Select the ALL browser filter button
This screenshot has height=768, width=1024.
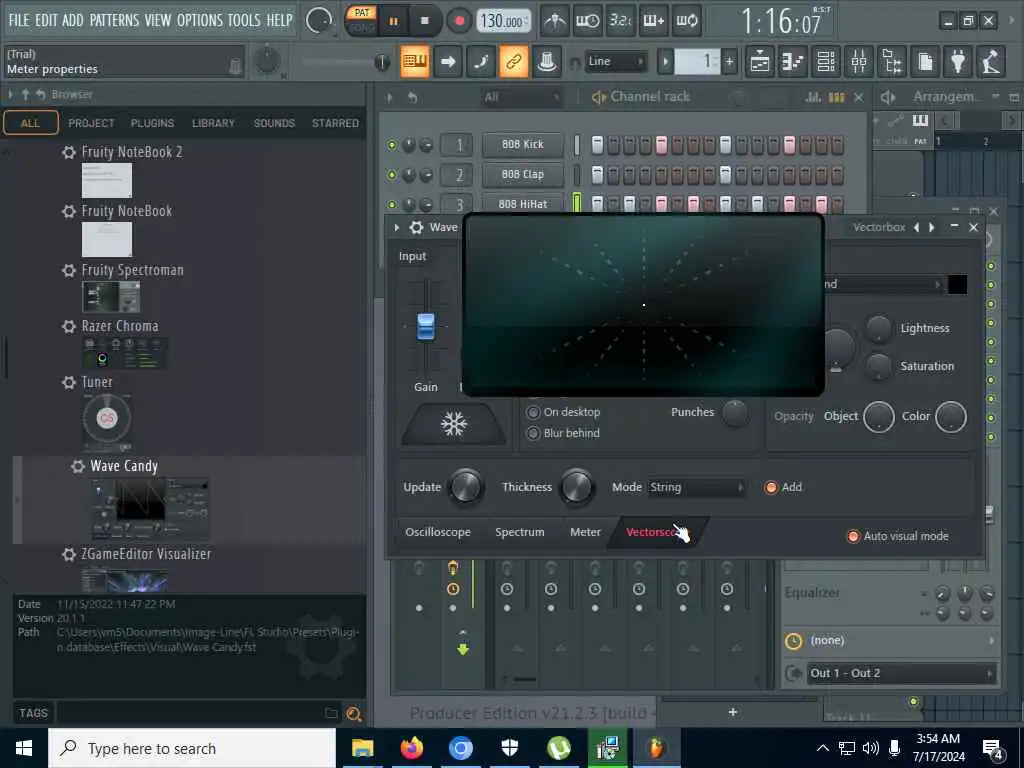(30, 123)
